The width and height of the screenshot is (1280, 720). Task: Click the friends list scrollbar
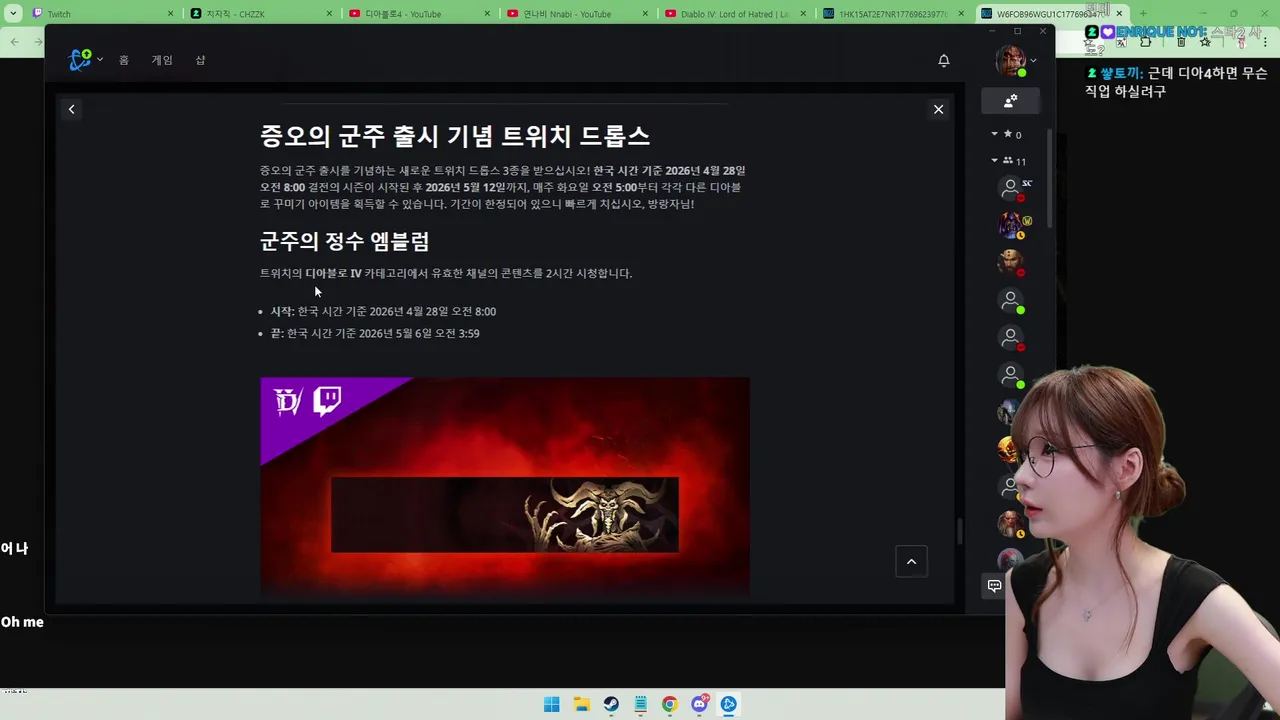(1050, 178)
